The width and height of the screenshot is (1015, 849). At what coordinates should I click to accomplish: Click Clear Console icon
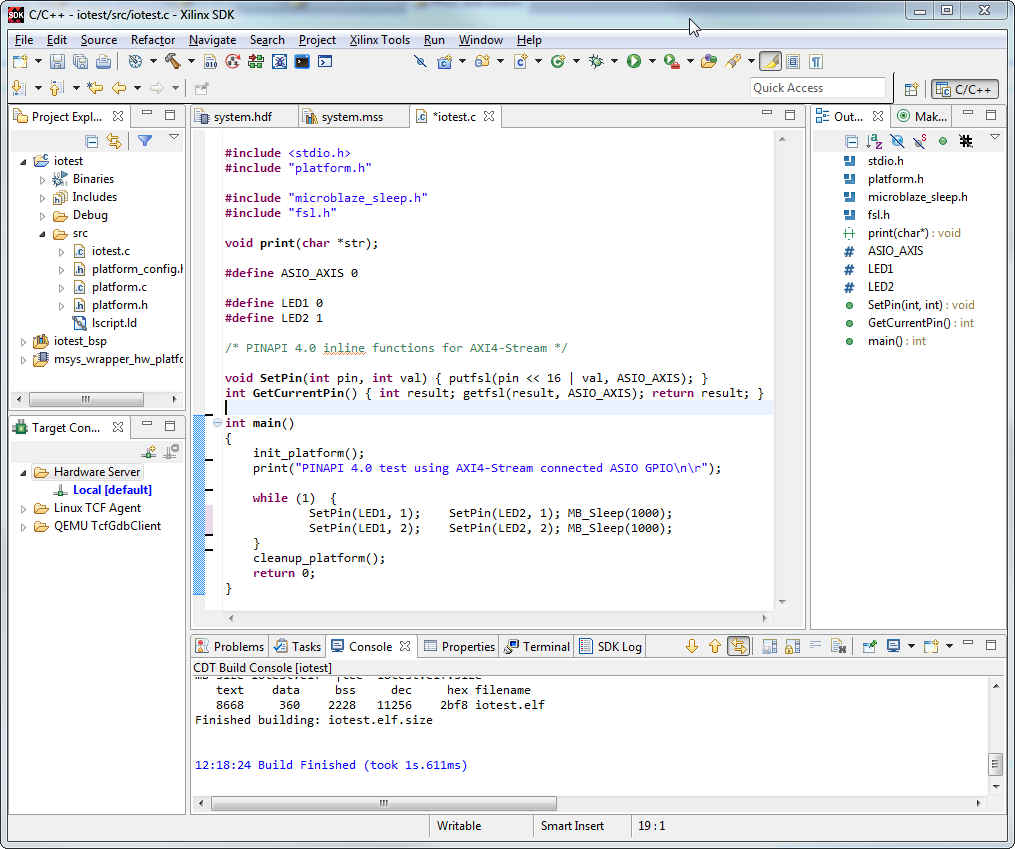(838, 646)
